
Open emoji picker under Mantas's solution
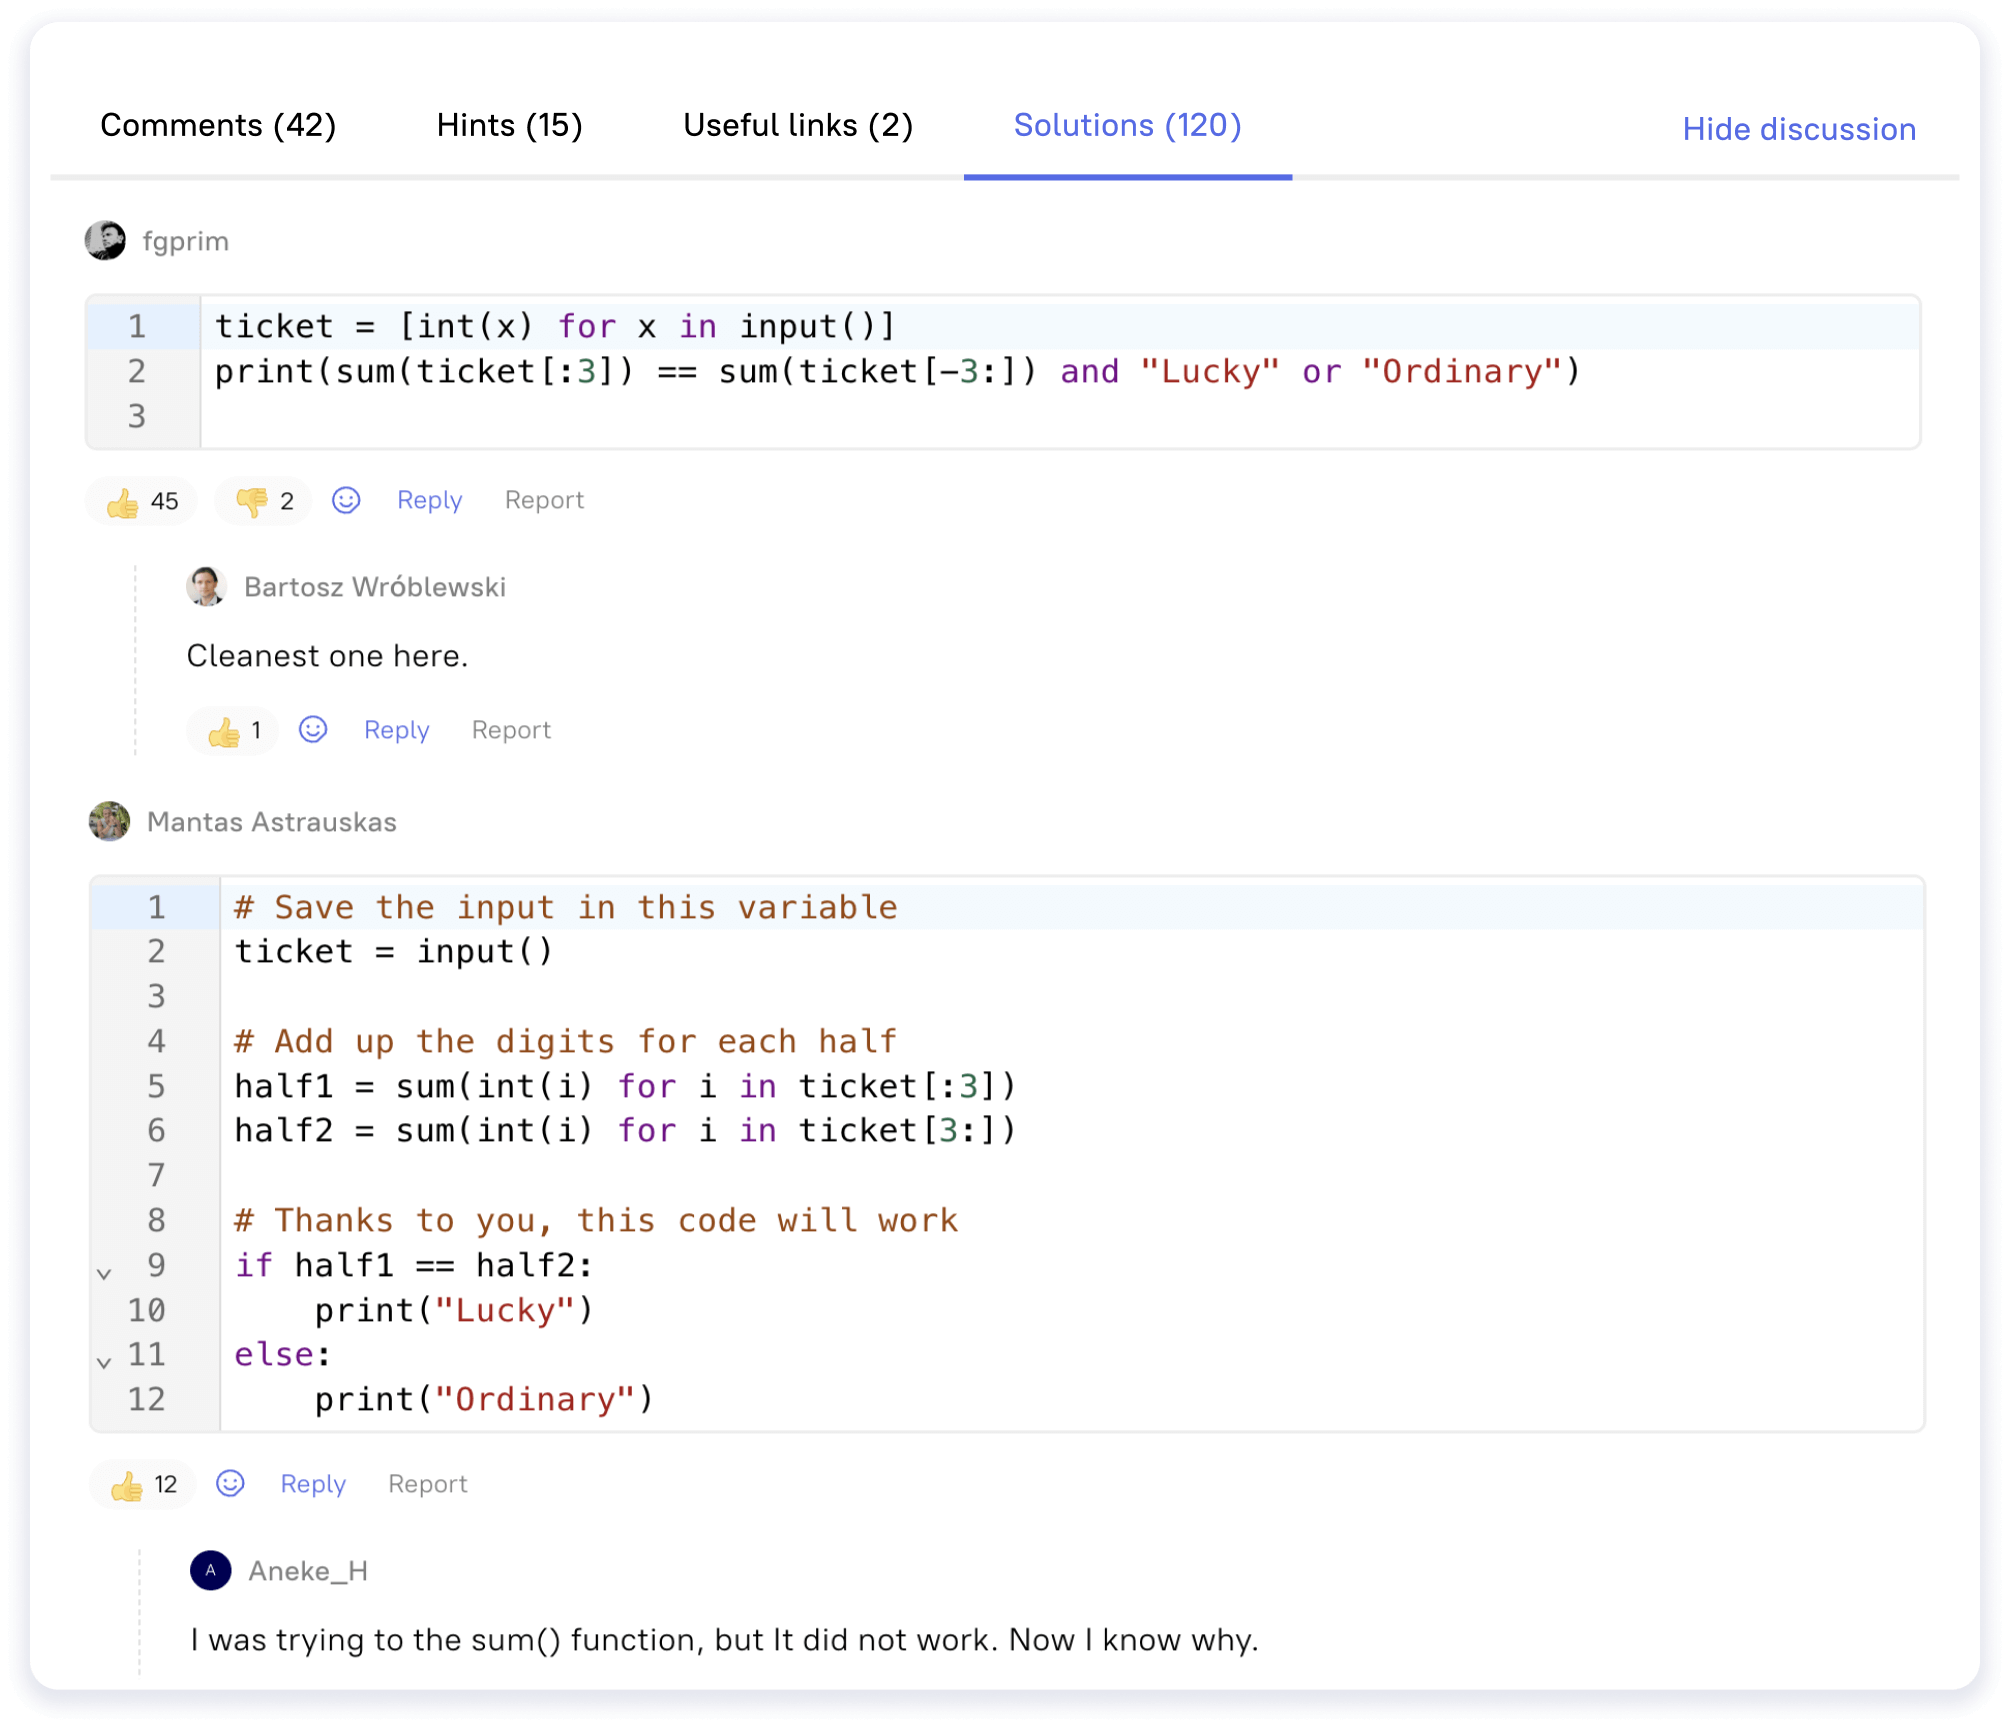230,1484
